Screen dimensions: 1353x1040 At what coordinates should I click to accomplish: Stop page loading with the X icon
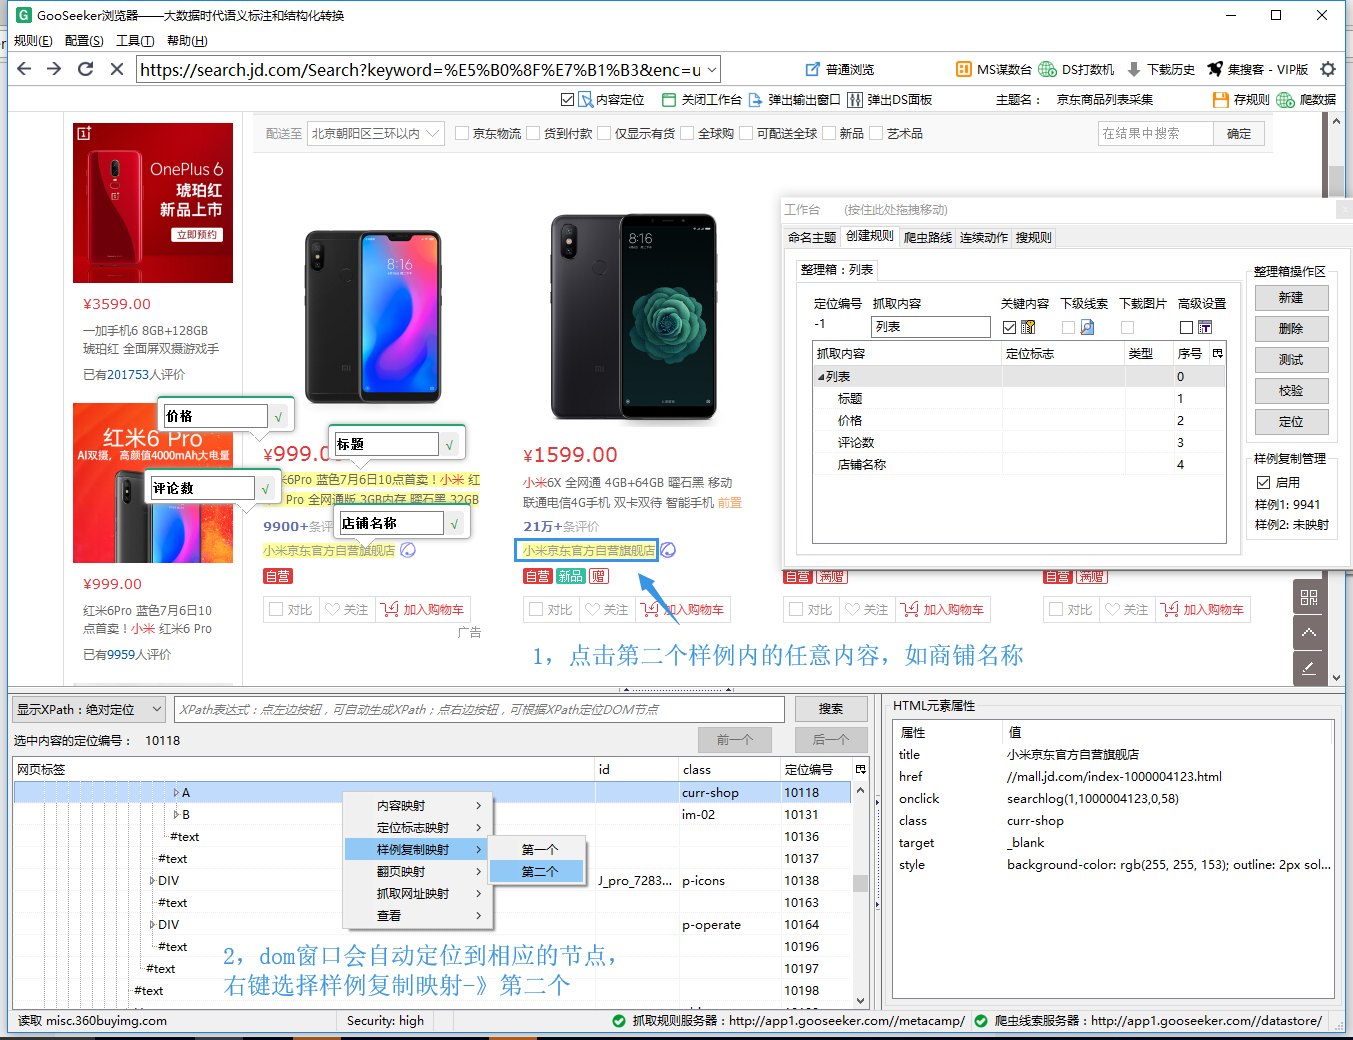pos(117,69)
